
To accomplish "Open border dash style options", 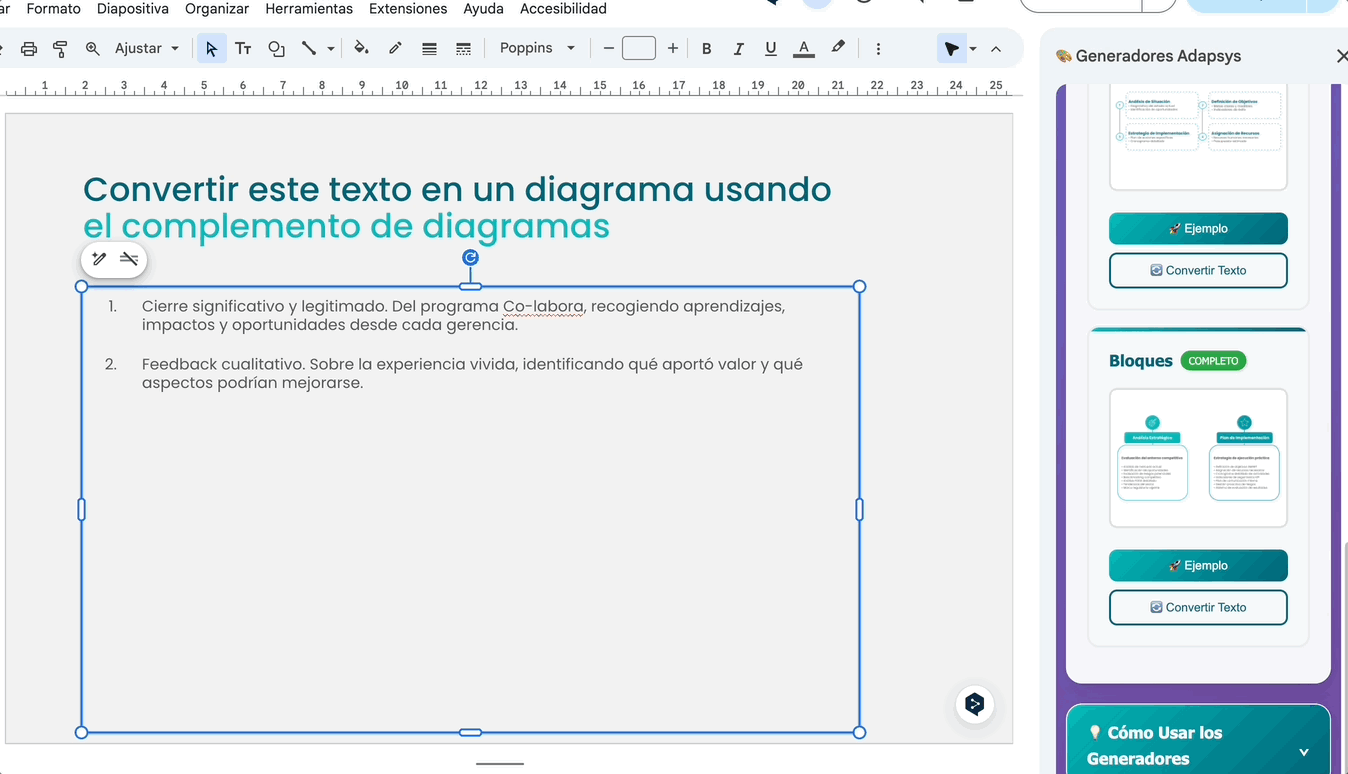I will pos(463,48).
